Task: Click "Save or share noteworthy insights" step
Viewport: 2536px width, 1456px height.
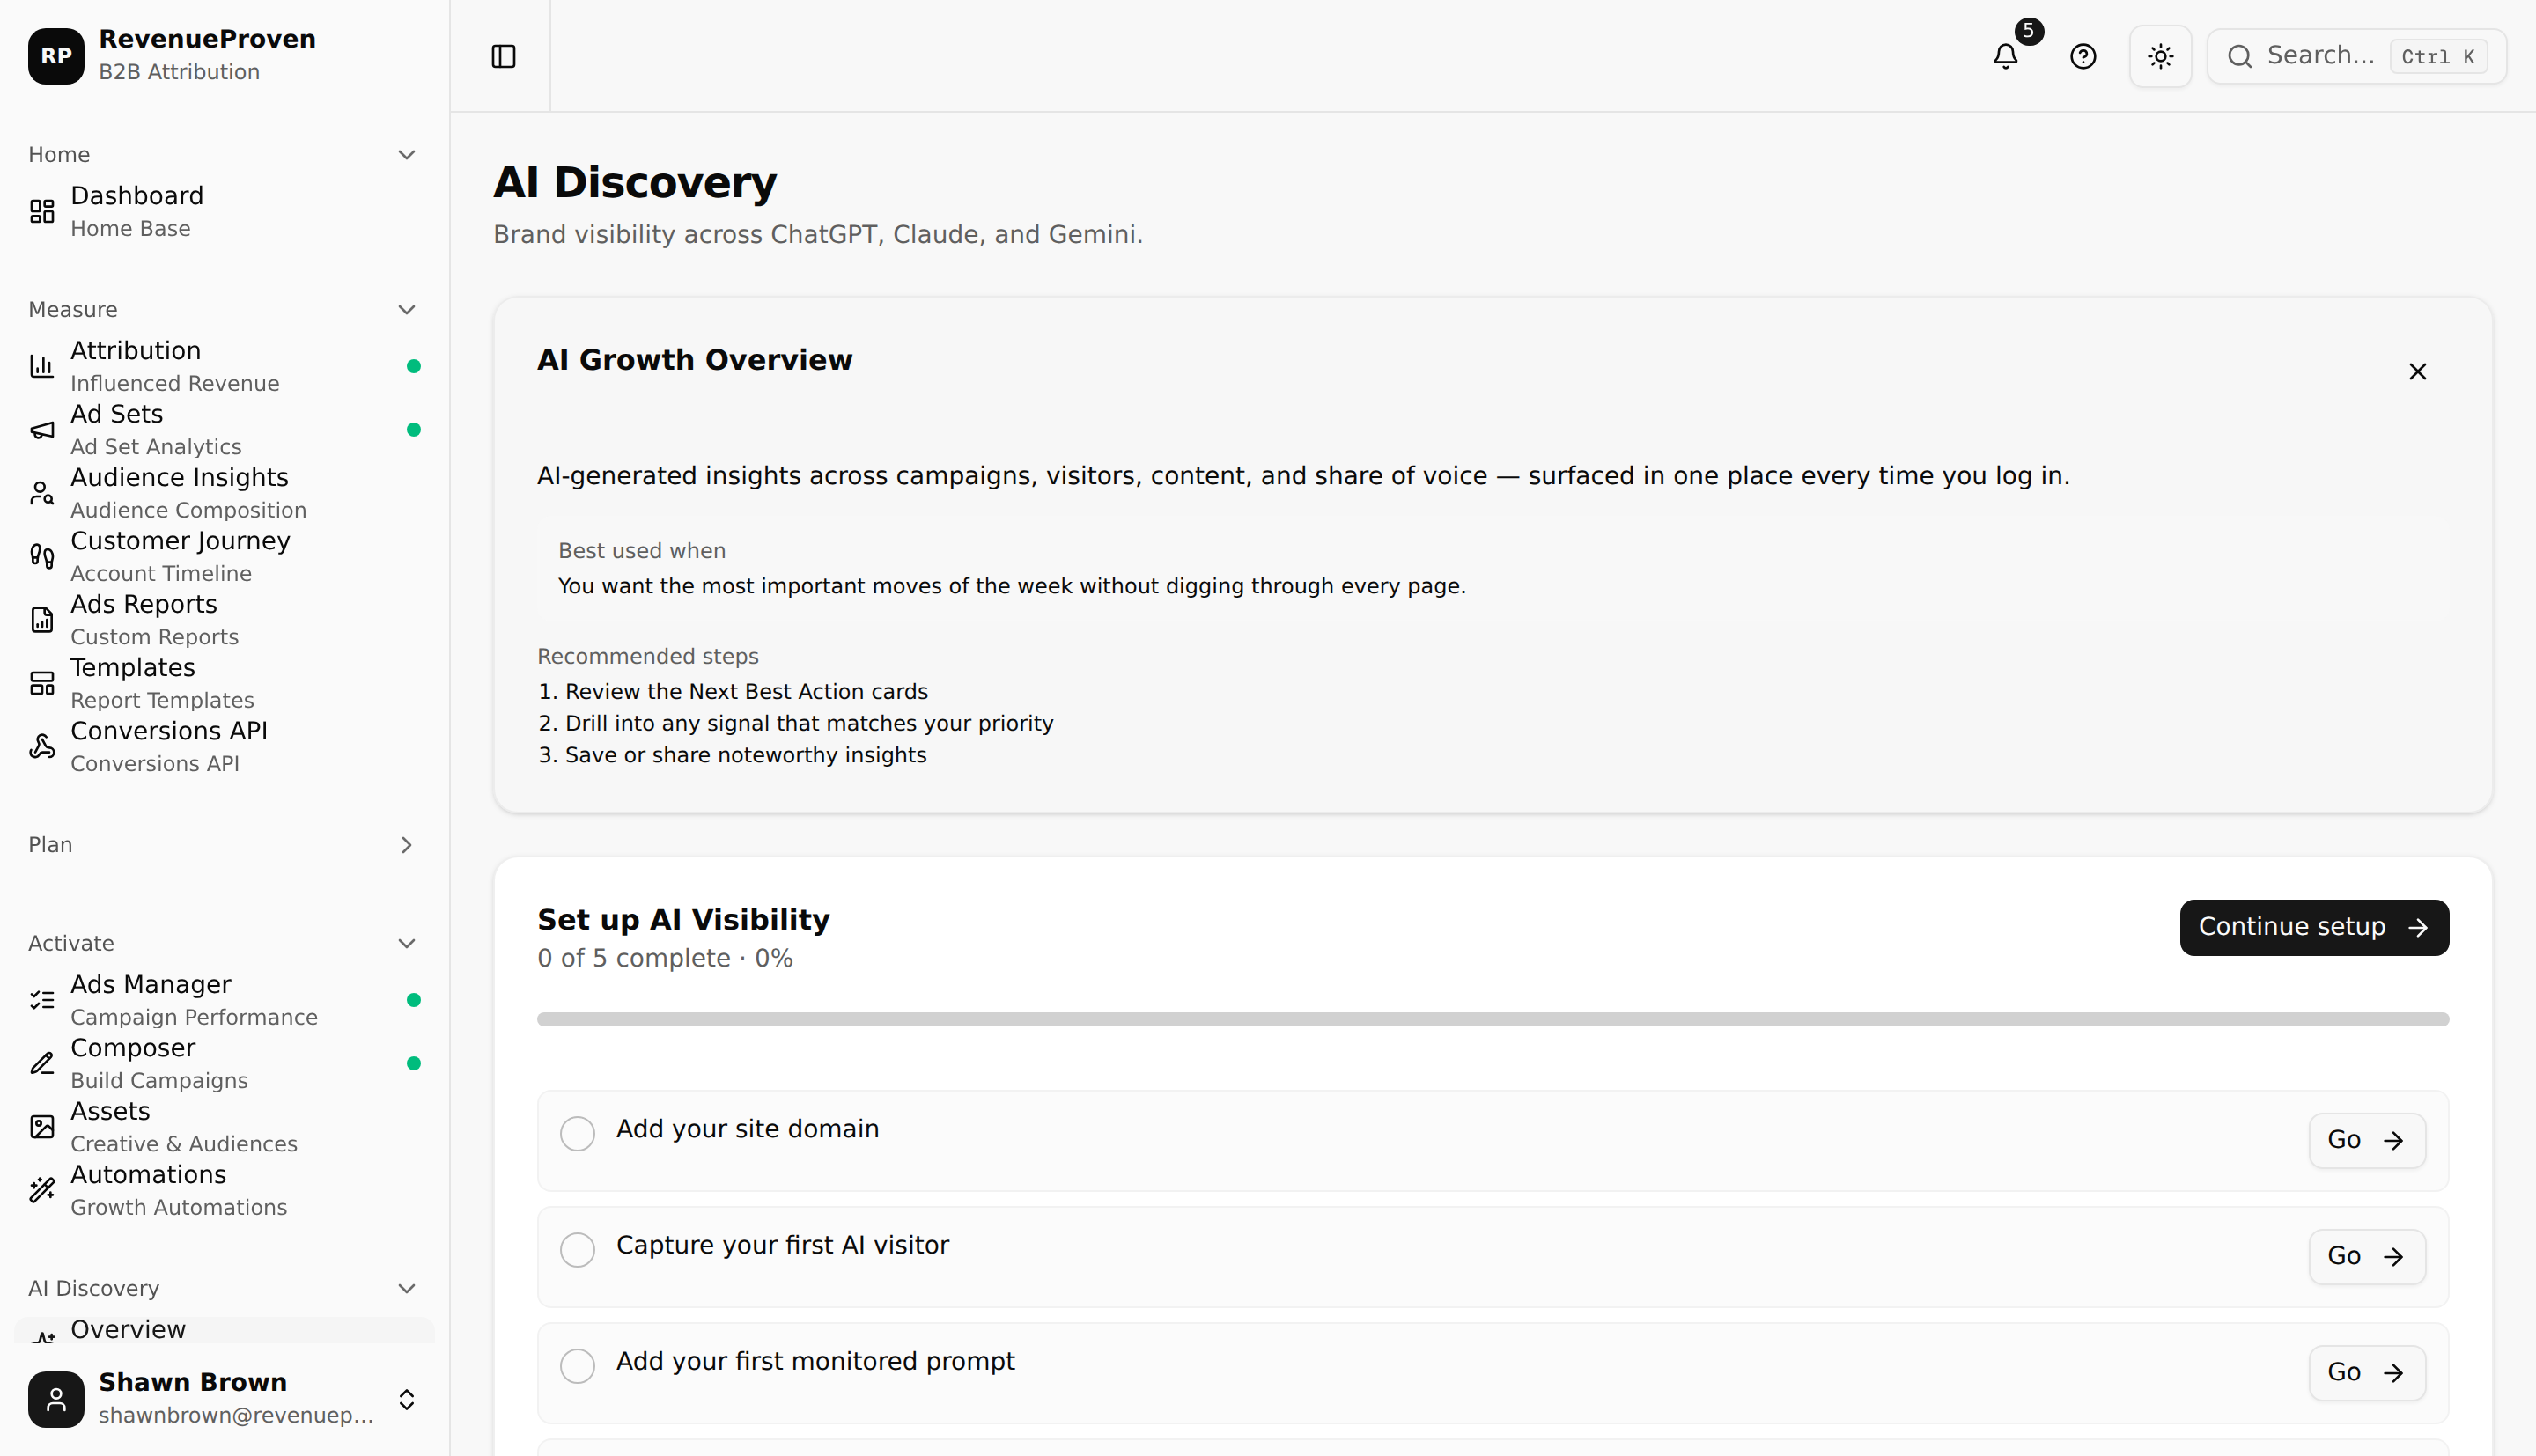Action: (745, 755)
